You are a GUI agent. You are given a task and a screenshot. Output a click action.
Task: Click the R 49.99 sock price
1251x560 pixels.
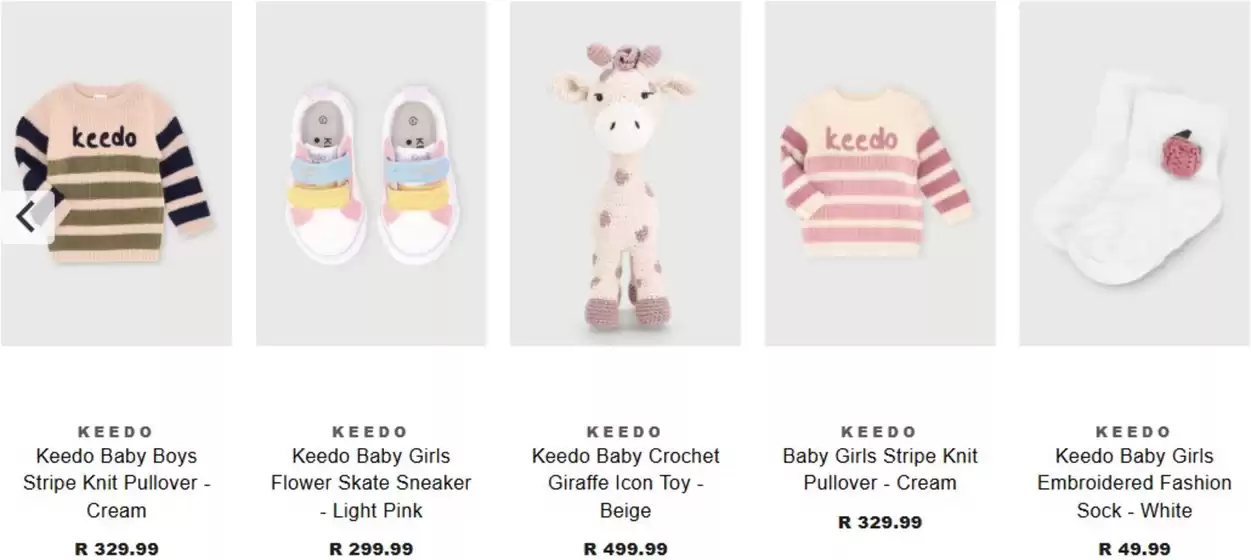point(1133,549)
